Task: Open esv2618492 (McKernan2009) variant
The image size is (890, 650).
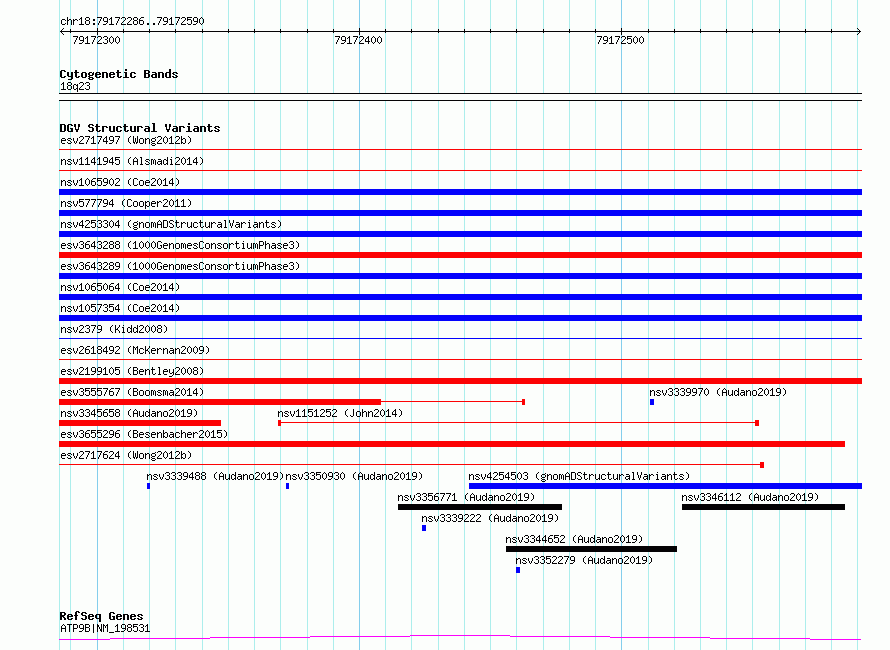Action: (x=135, y=350)
